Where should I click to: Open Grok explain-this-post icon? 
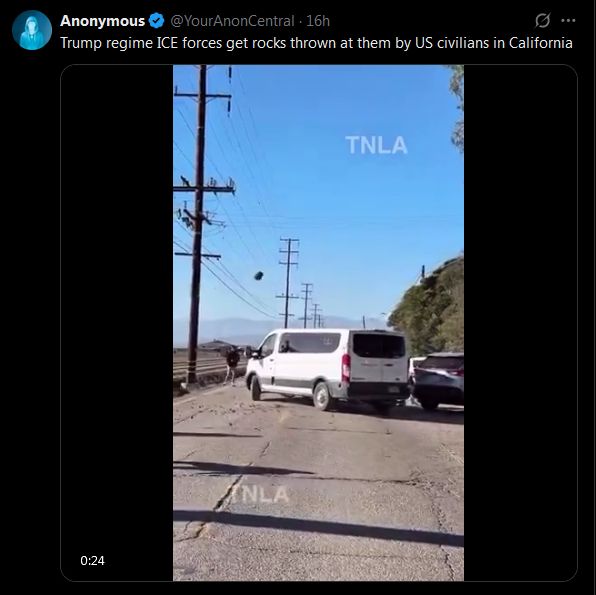[542, 21]
